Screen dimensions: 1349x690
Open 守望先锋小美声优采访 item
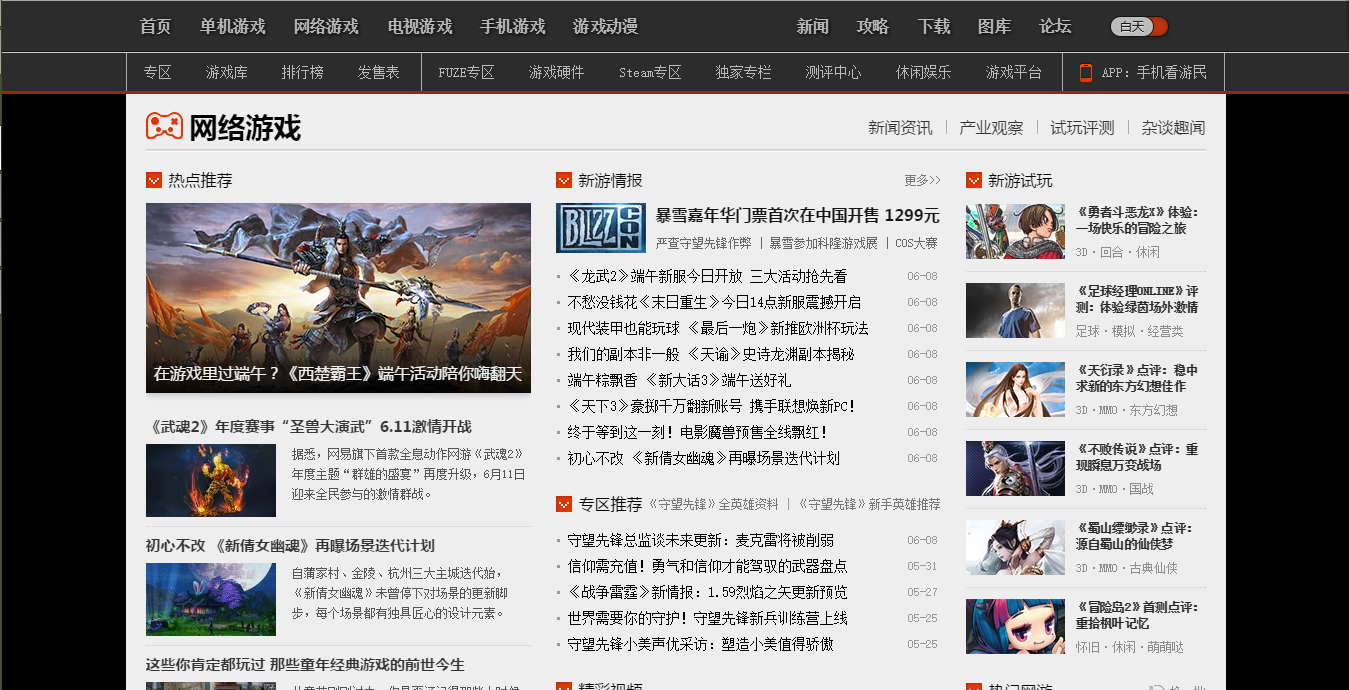click(700, 644)
